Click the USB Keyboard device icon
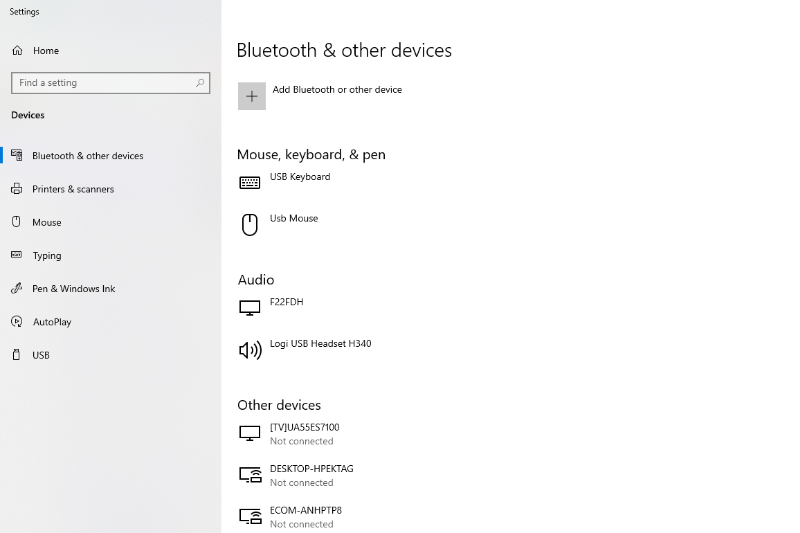The image size is (800, 533). coord(249,183)
